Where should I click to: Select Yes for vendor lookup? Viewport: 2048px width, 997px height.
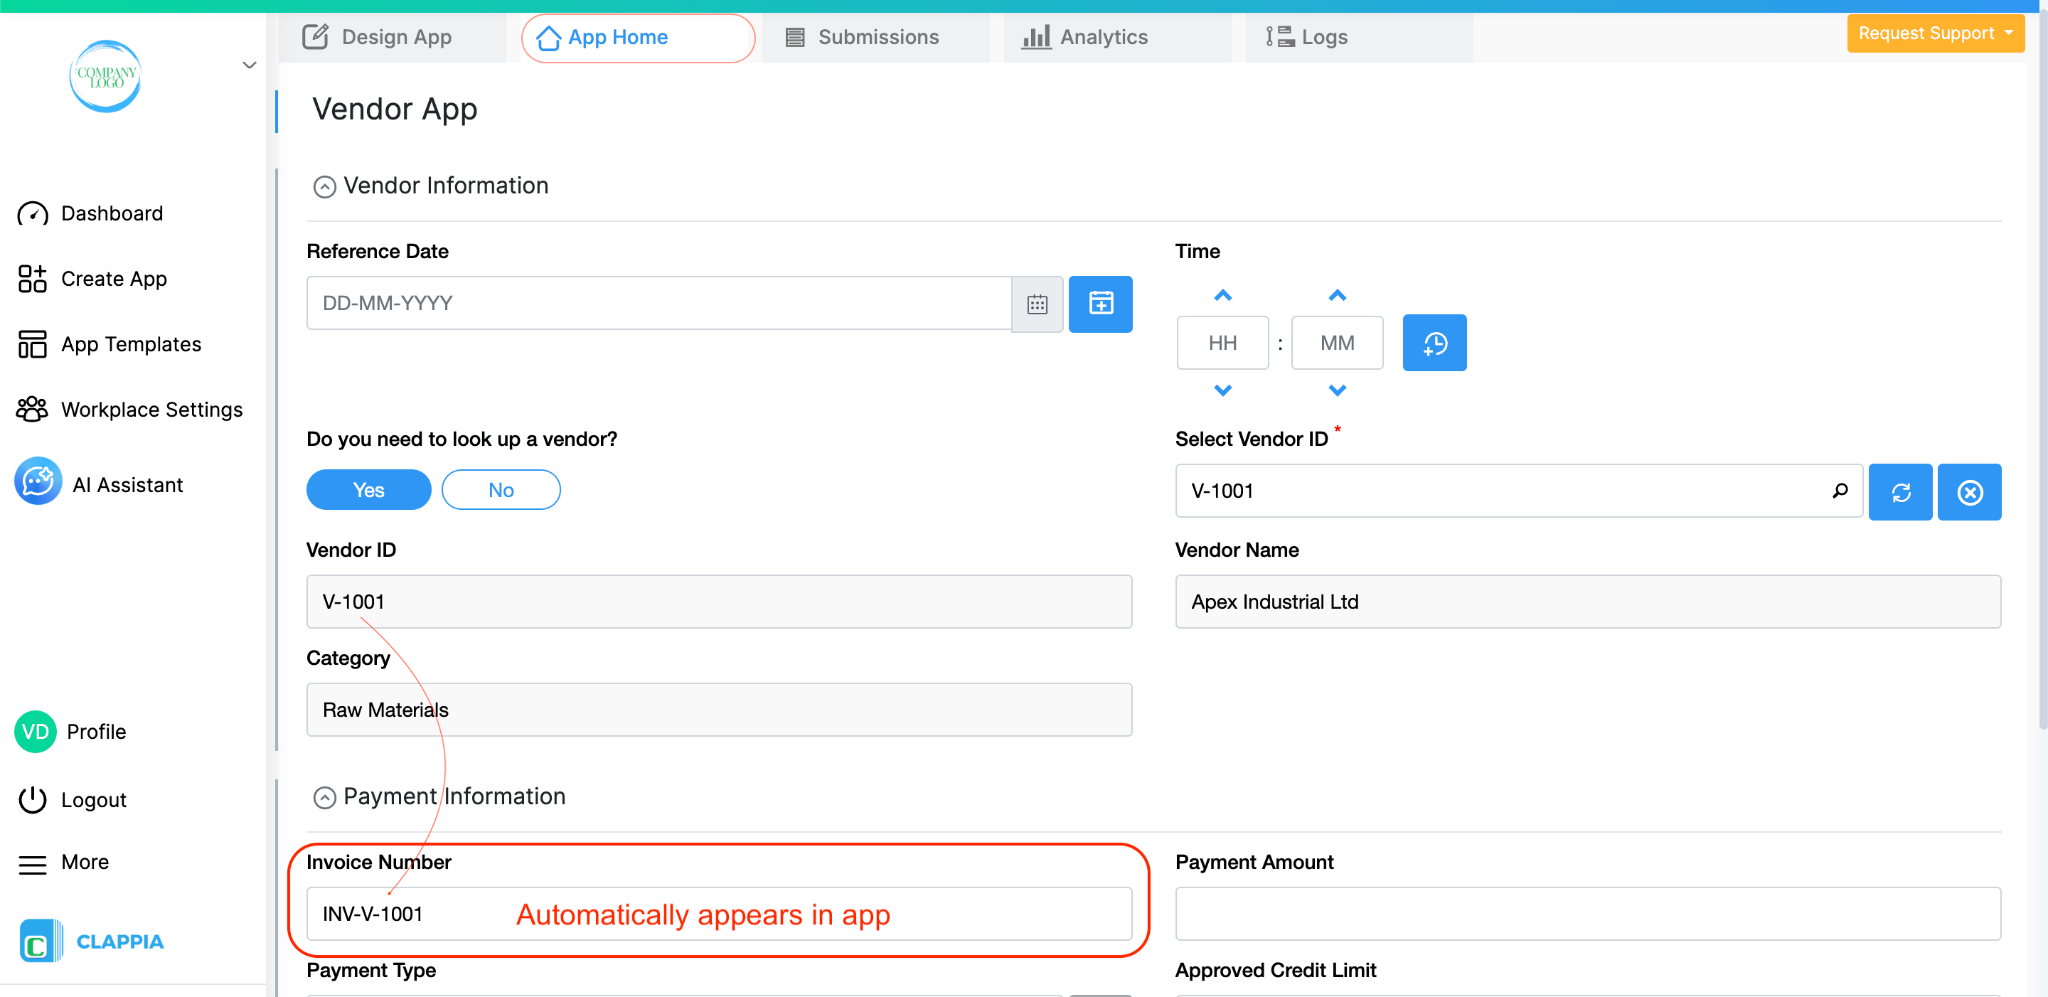368,489
